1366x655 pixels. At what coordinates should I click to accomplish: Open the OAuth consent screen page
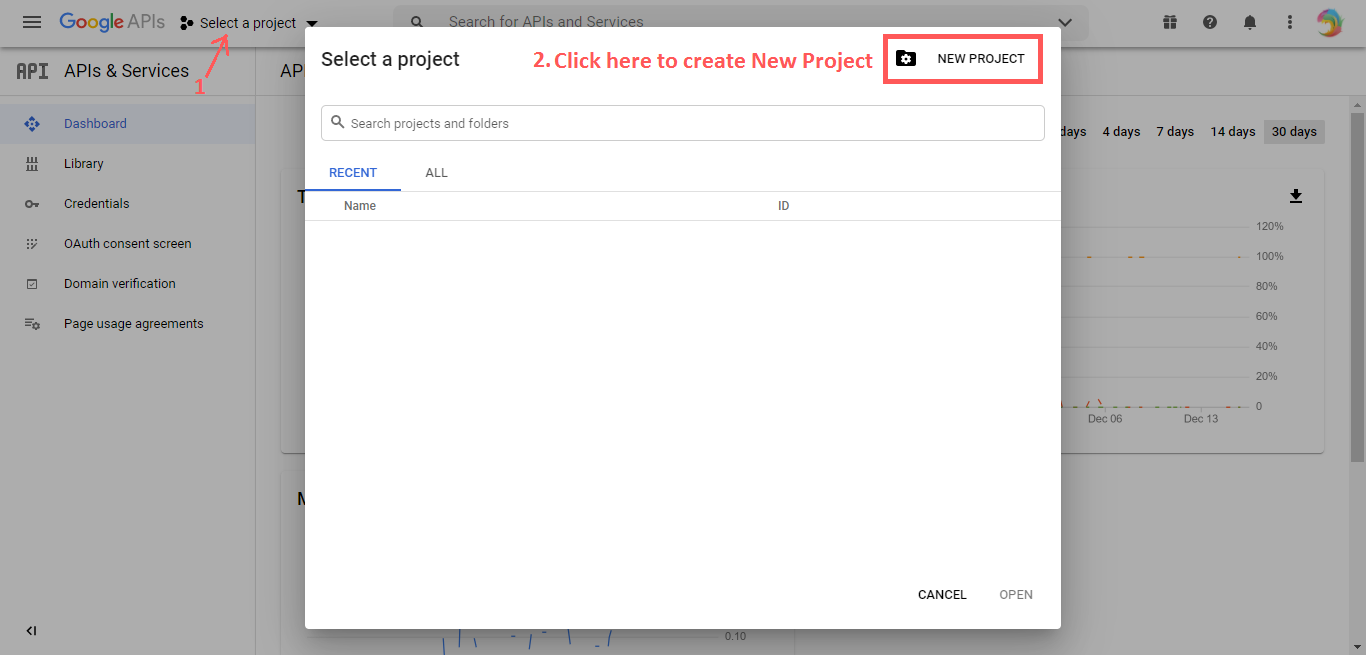point(128,243)
